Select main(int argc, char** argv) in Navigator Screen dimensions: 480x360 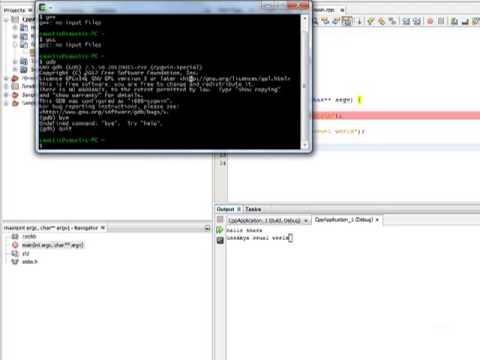(x=53, y=245)
